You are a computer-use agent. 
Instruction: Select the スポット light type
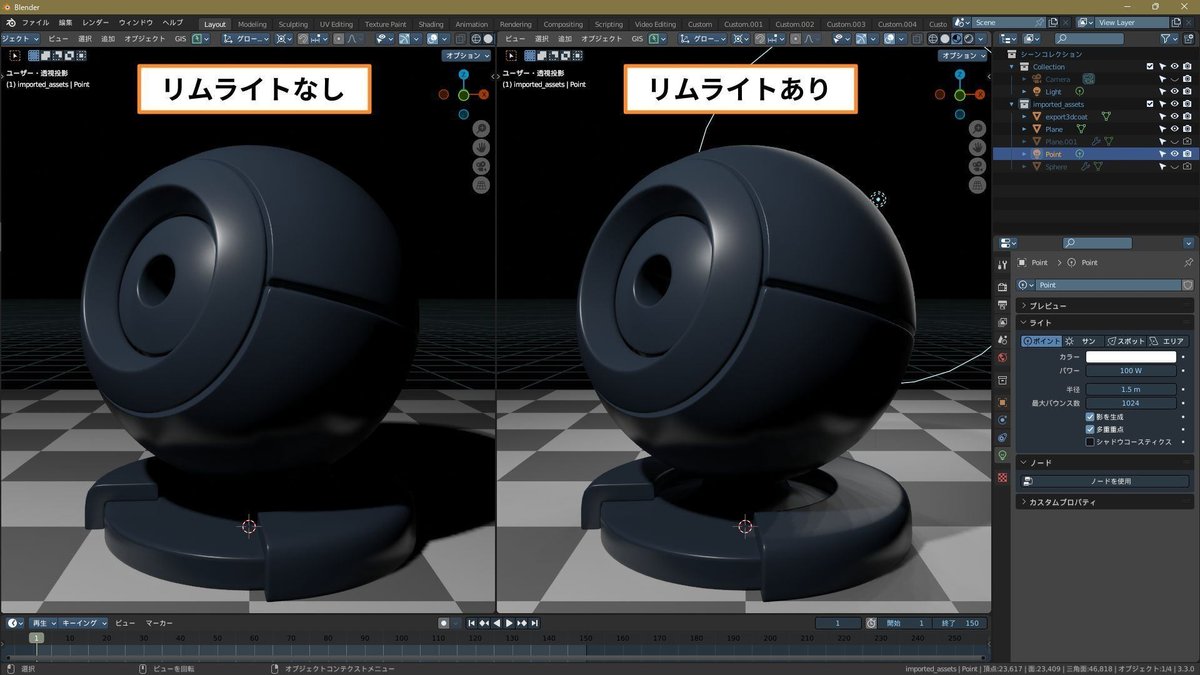click(x=1125, y=342)
